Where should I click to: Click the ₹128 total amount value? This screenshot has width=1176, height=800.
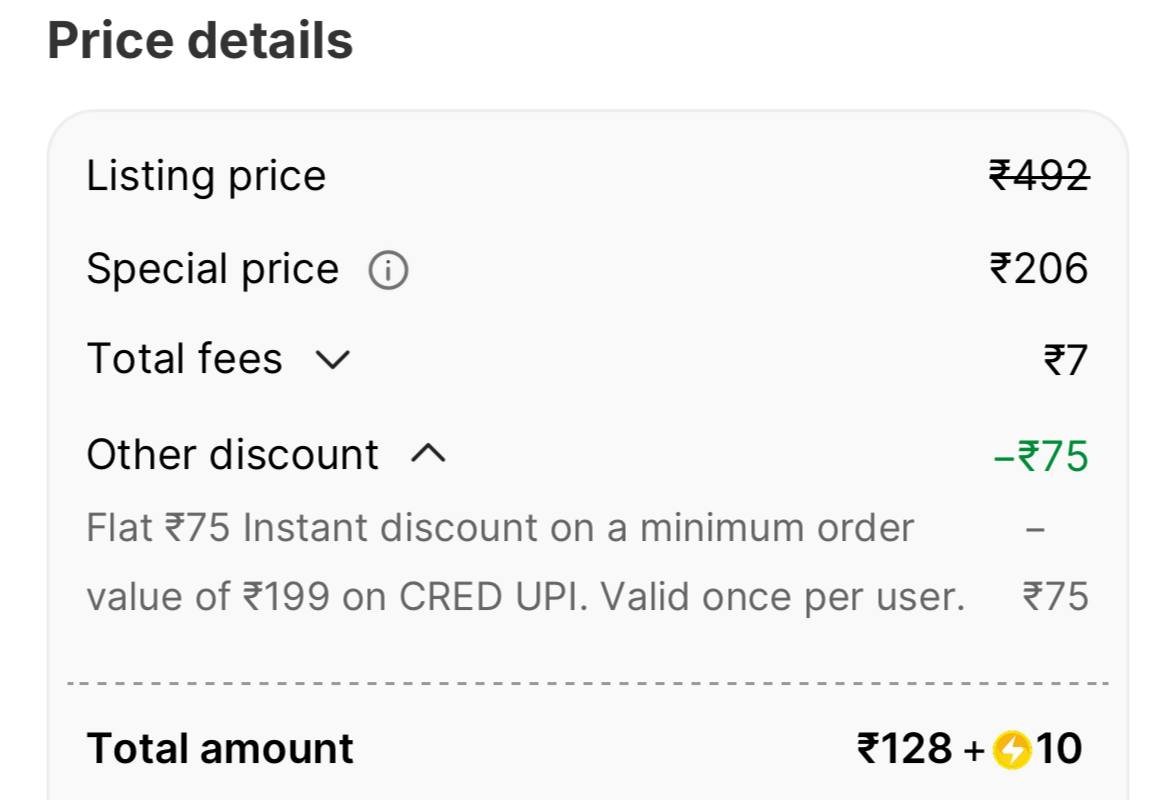(905, 749)
